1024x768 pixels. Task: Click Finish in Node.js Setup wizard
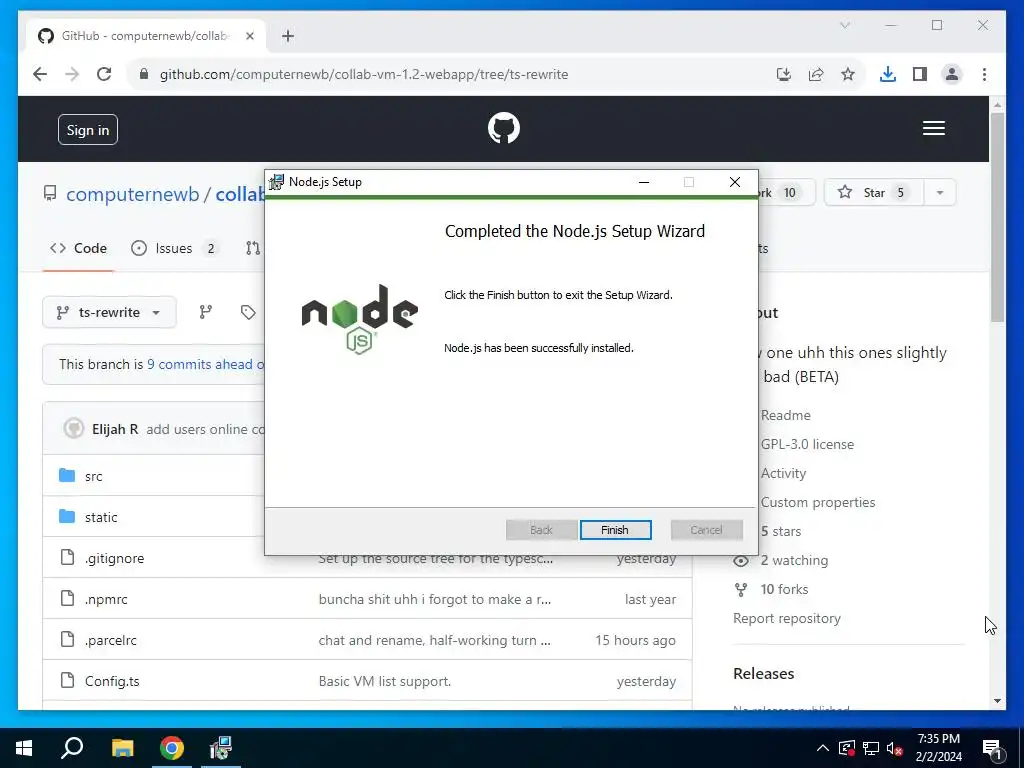coord(615,530)
